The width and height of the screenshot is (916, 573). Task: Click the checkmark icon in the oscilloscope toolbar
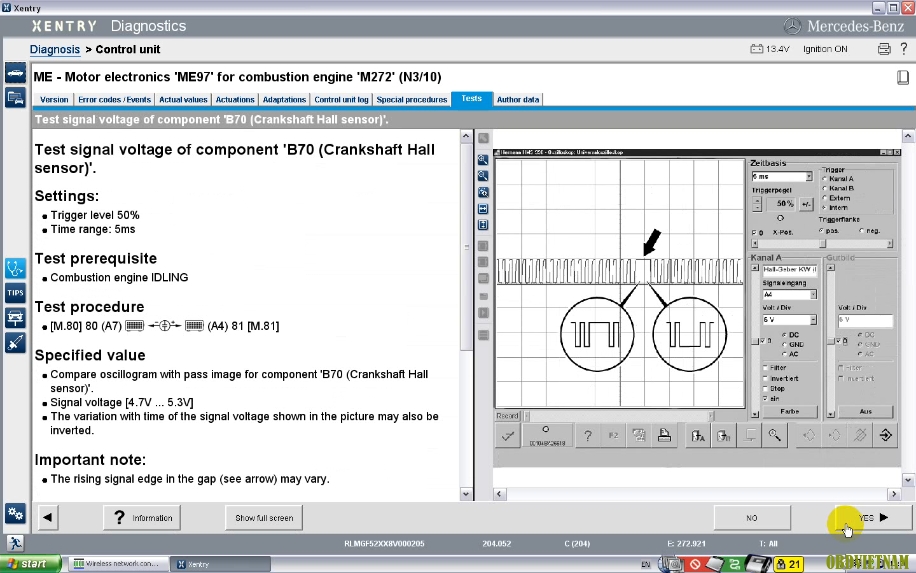(x=508, y=436)
